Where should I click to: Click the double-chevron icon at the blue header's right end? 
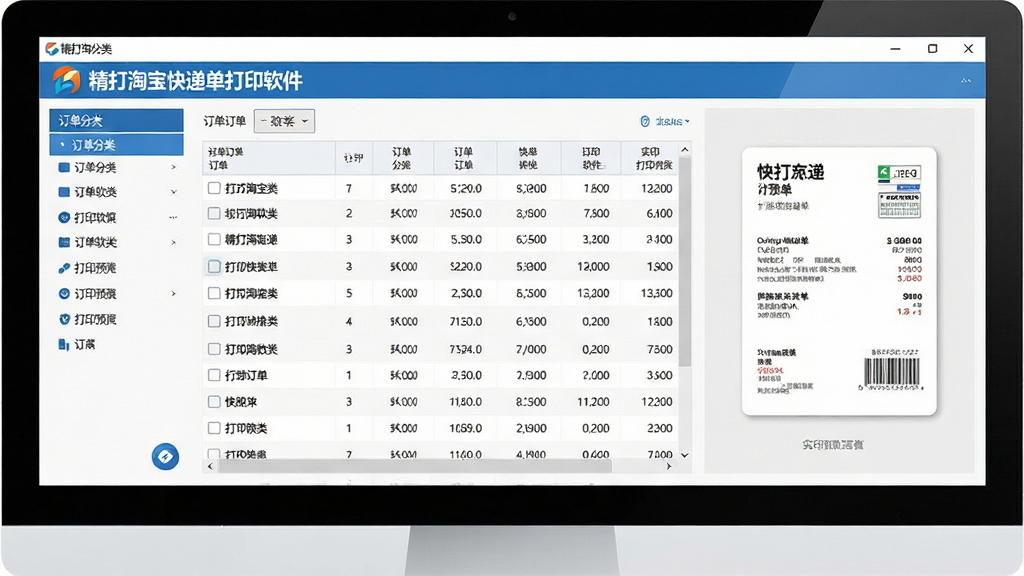[x=966, y=80]
